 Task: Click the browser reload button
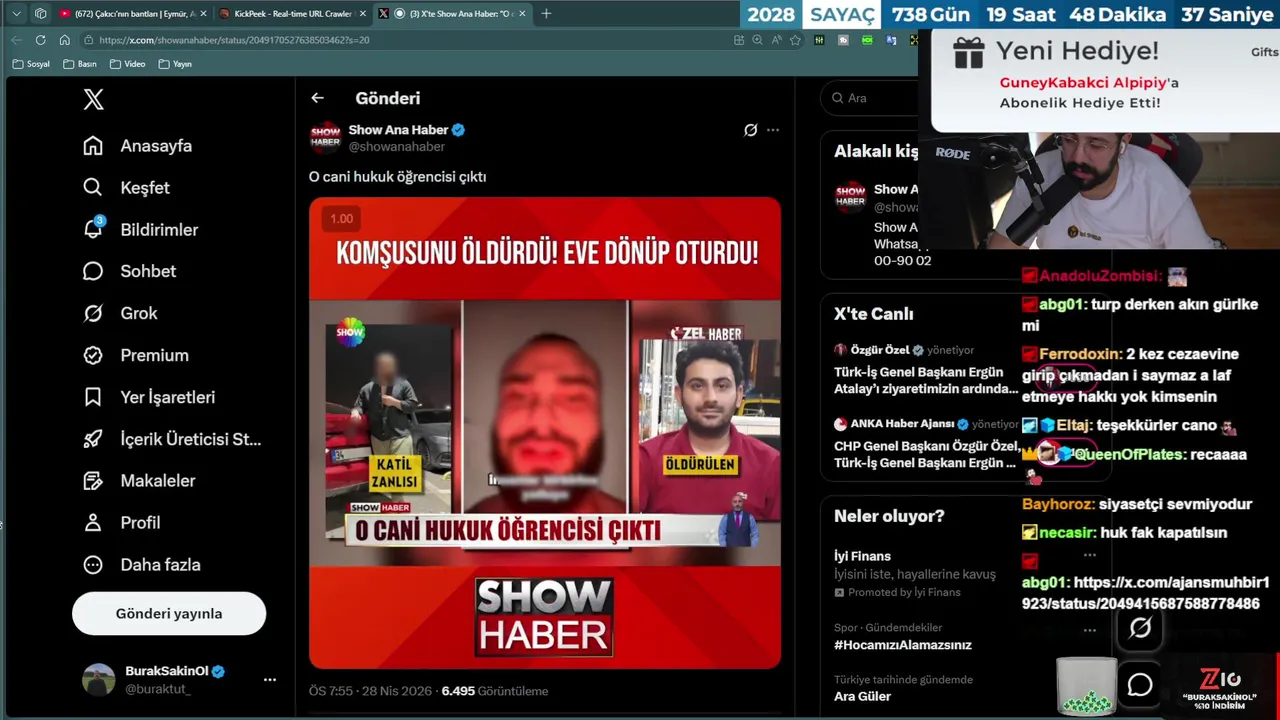click(x=40, y=40)
